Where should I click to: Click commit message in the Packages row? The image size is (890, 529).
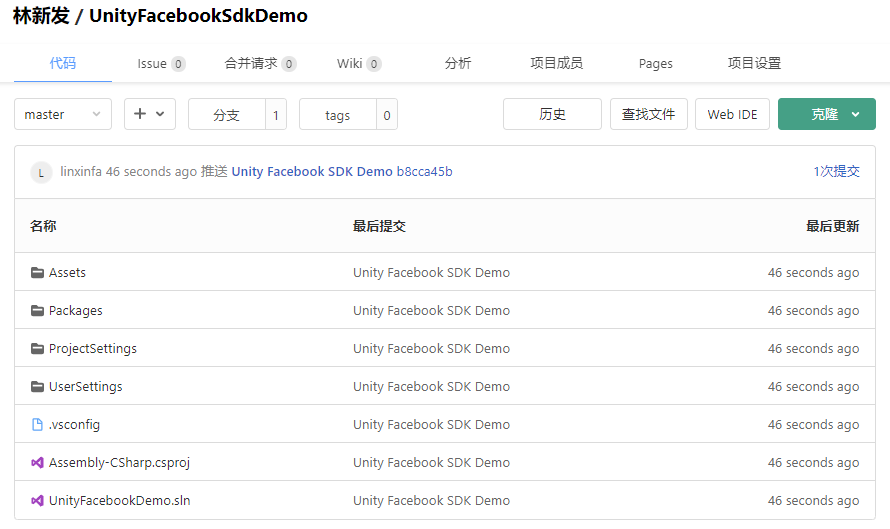431,311
